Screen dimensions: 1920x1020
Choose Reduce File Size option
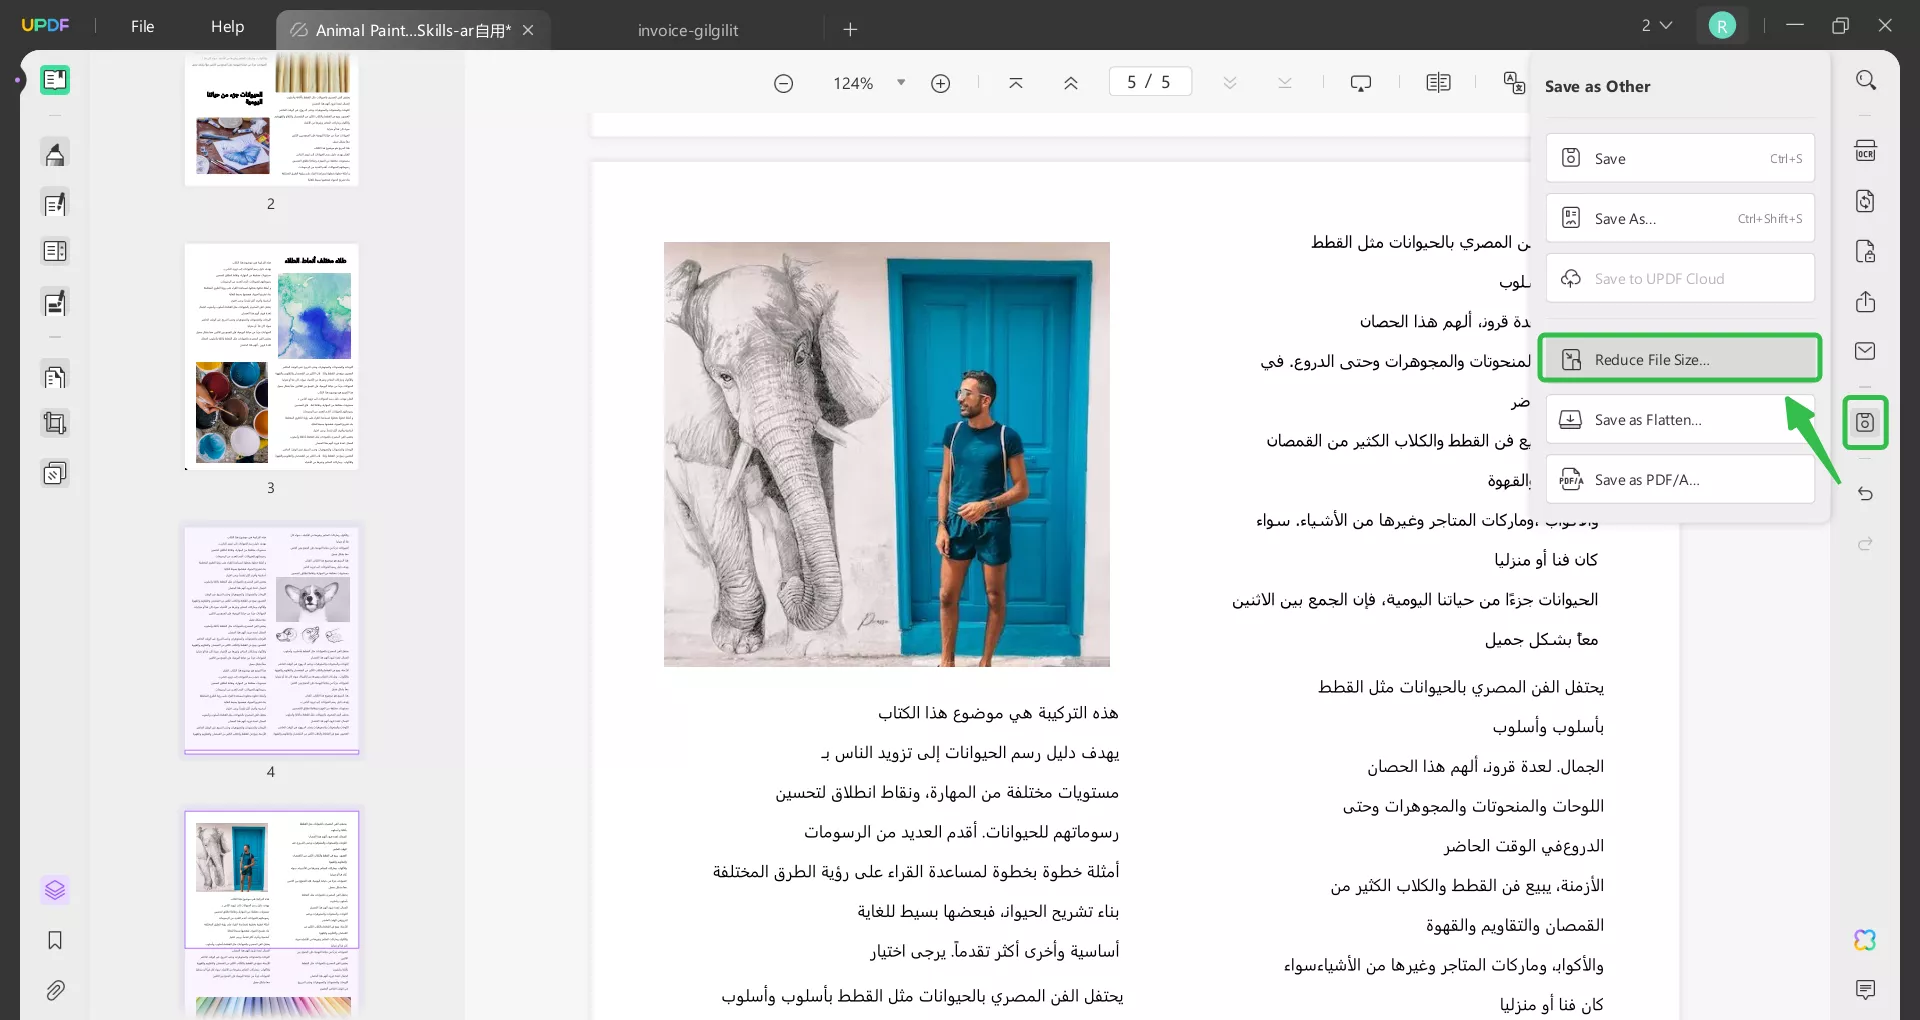tap(1680, 358)
